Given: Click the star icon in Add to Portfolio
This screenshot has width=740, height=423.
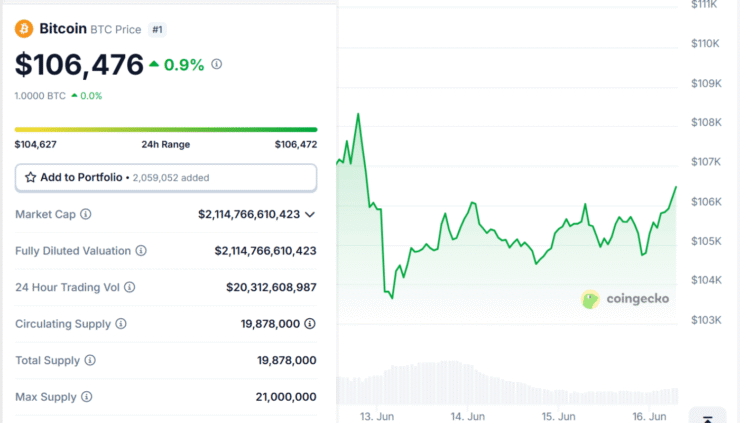Looking at the screenshot, I should [x=31, y=178].
